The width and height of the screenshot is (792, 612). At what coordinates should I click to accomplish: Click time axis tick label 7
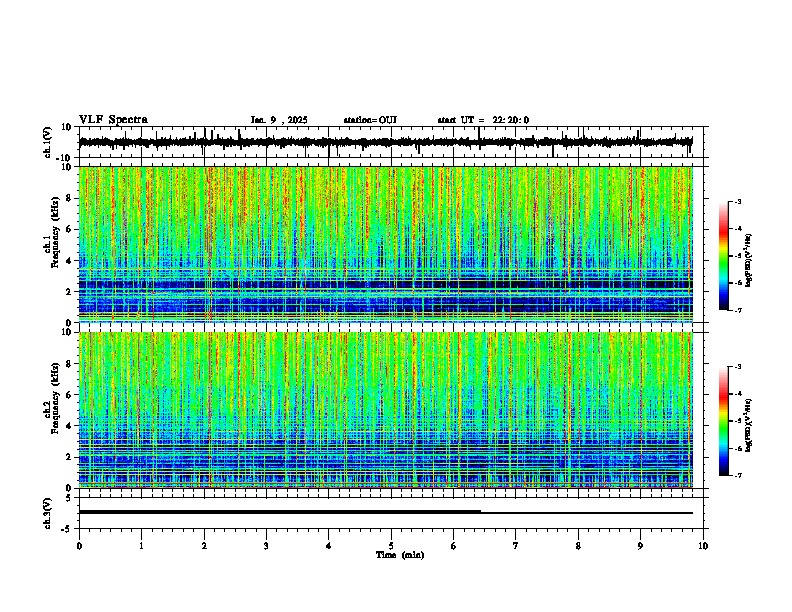(x=516, y=546)
